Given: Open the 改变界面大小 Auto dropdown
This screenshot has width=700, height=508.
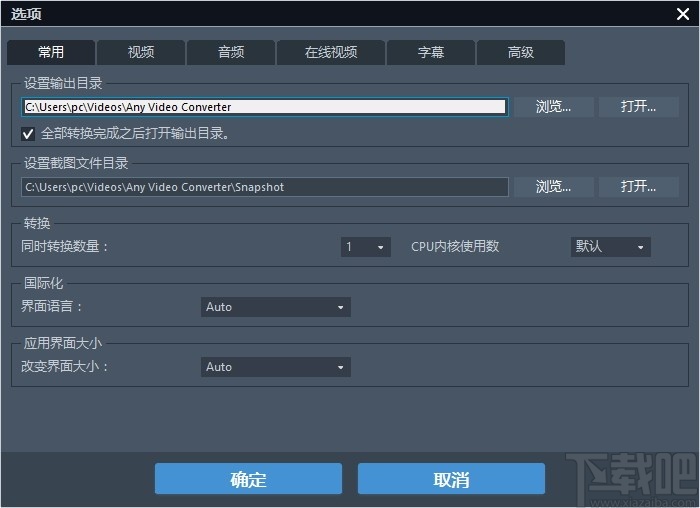Looking at the screenshot, I should (275, 367).
